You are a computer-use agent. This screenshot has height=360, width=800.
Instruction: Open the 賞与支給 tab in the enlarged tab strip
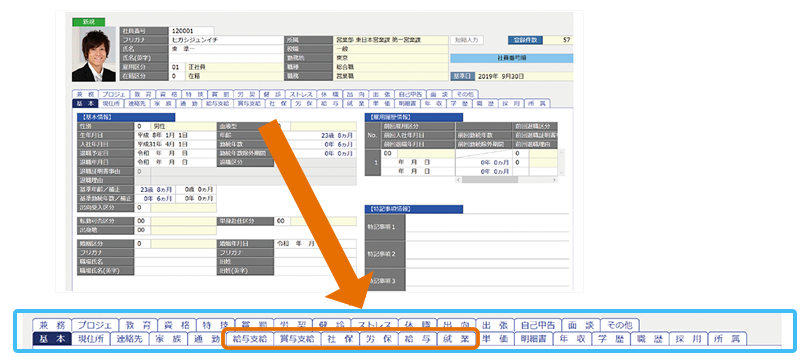pos(297,339)
